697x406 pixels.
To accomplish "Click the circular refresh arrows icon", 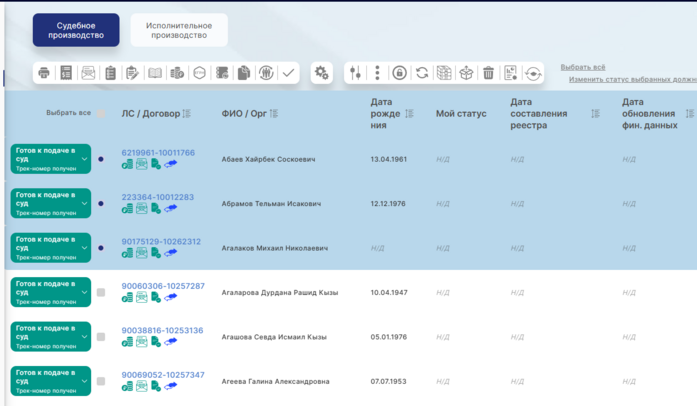I will [422, 73].
